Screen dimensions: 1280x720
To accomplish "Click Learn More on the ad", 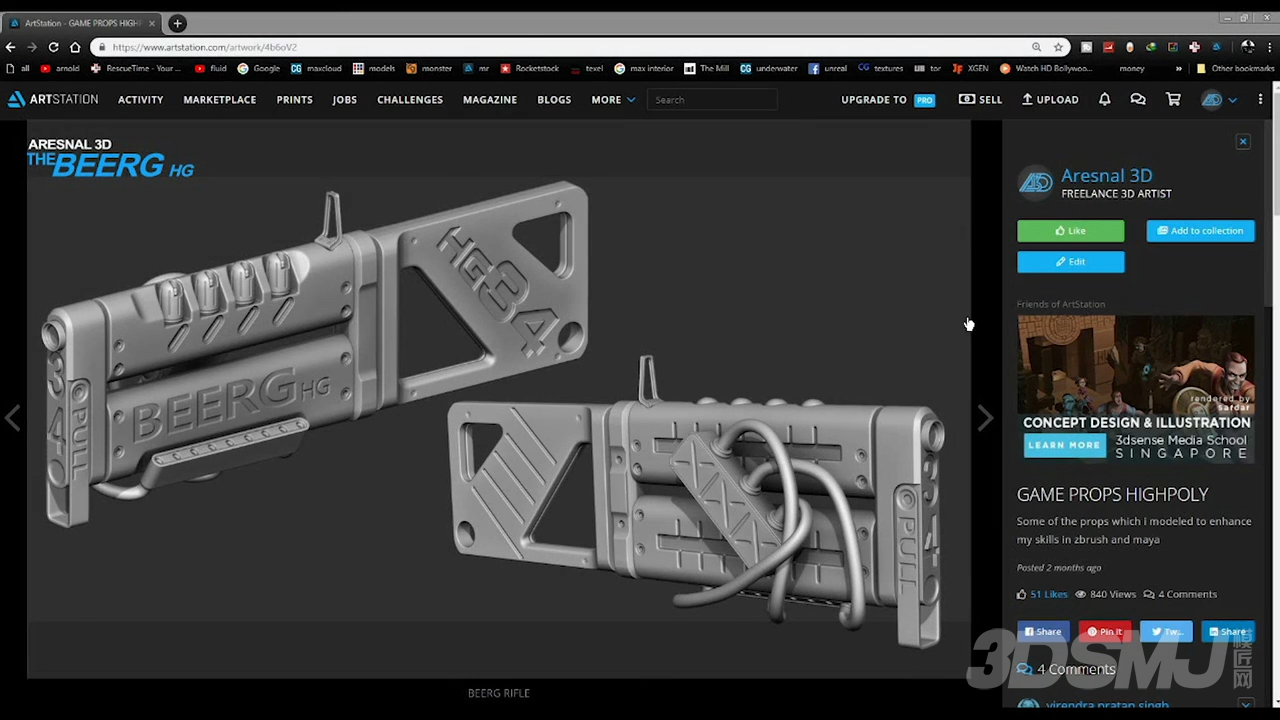I will [x=1063, y=445].
